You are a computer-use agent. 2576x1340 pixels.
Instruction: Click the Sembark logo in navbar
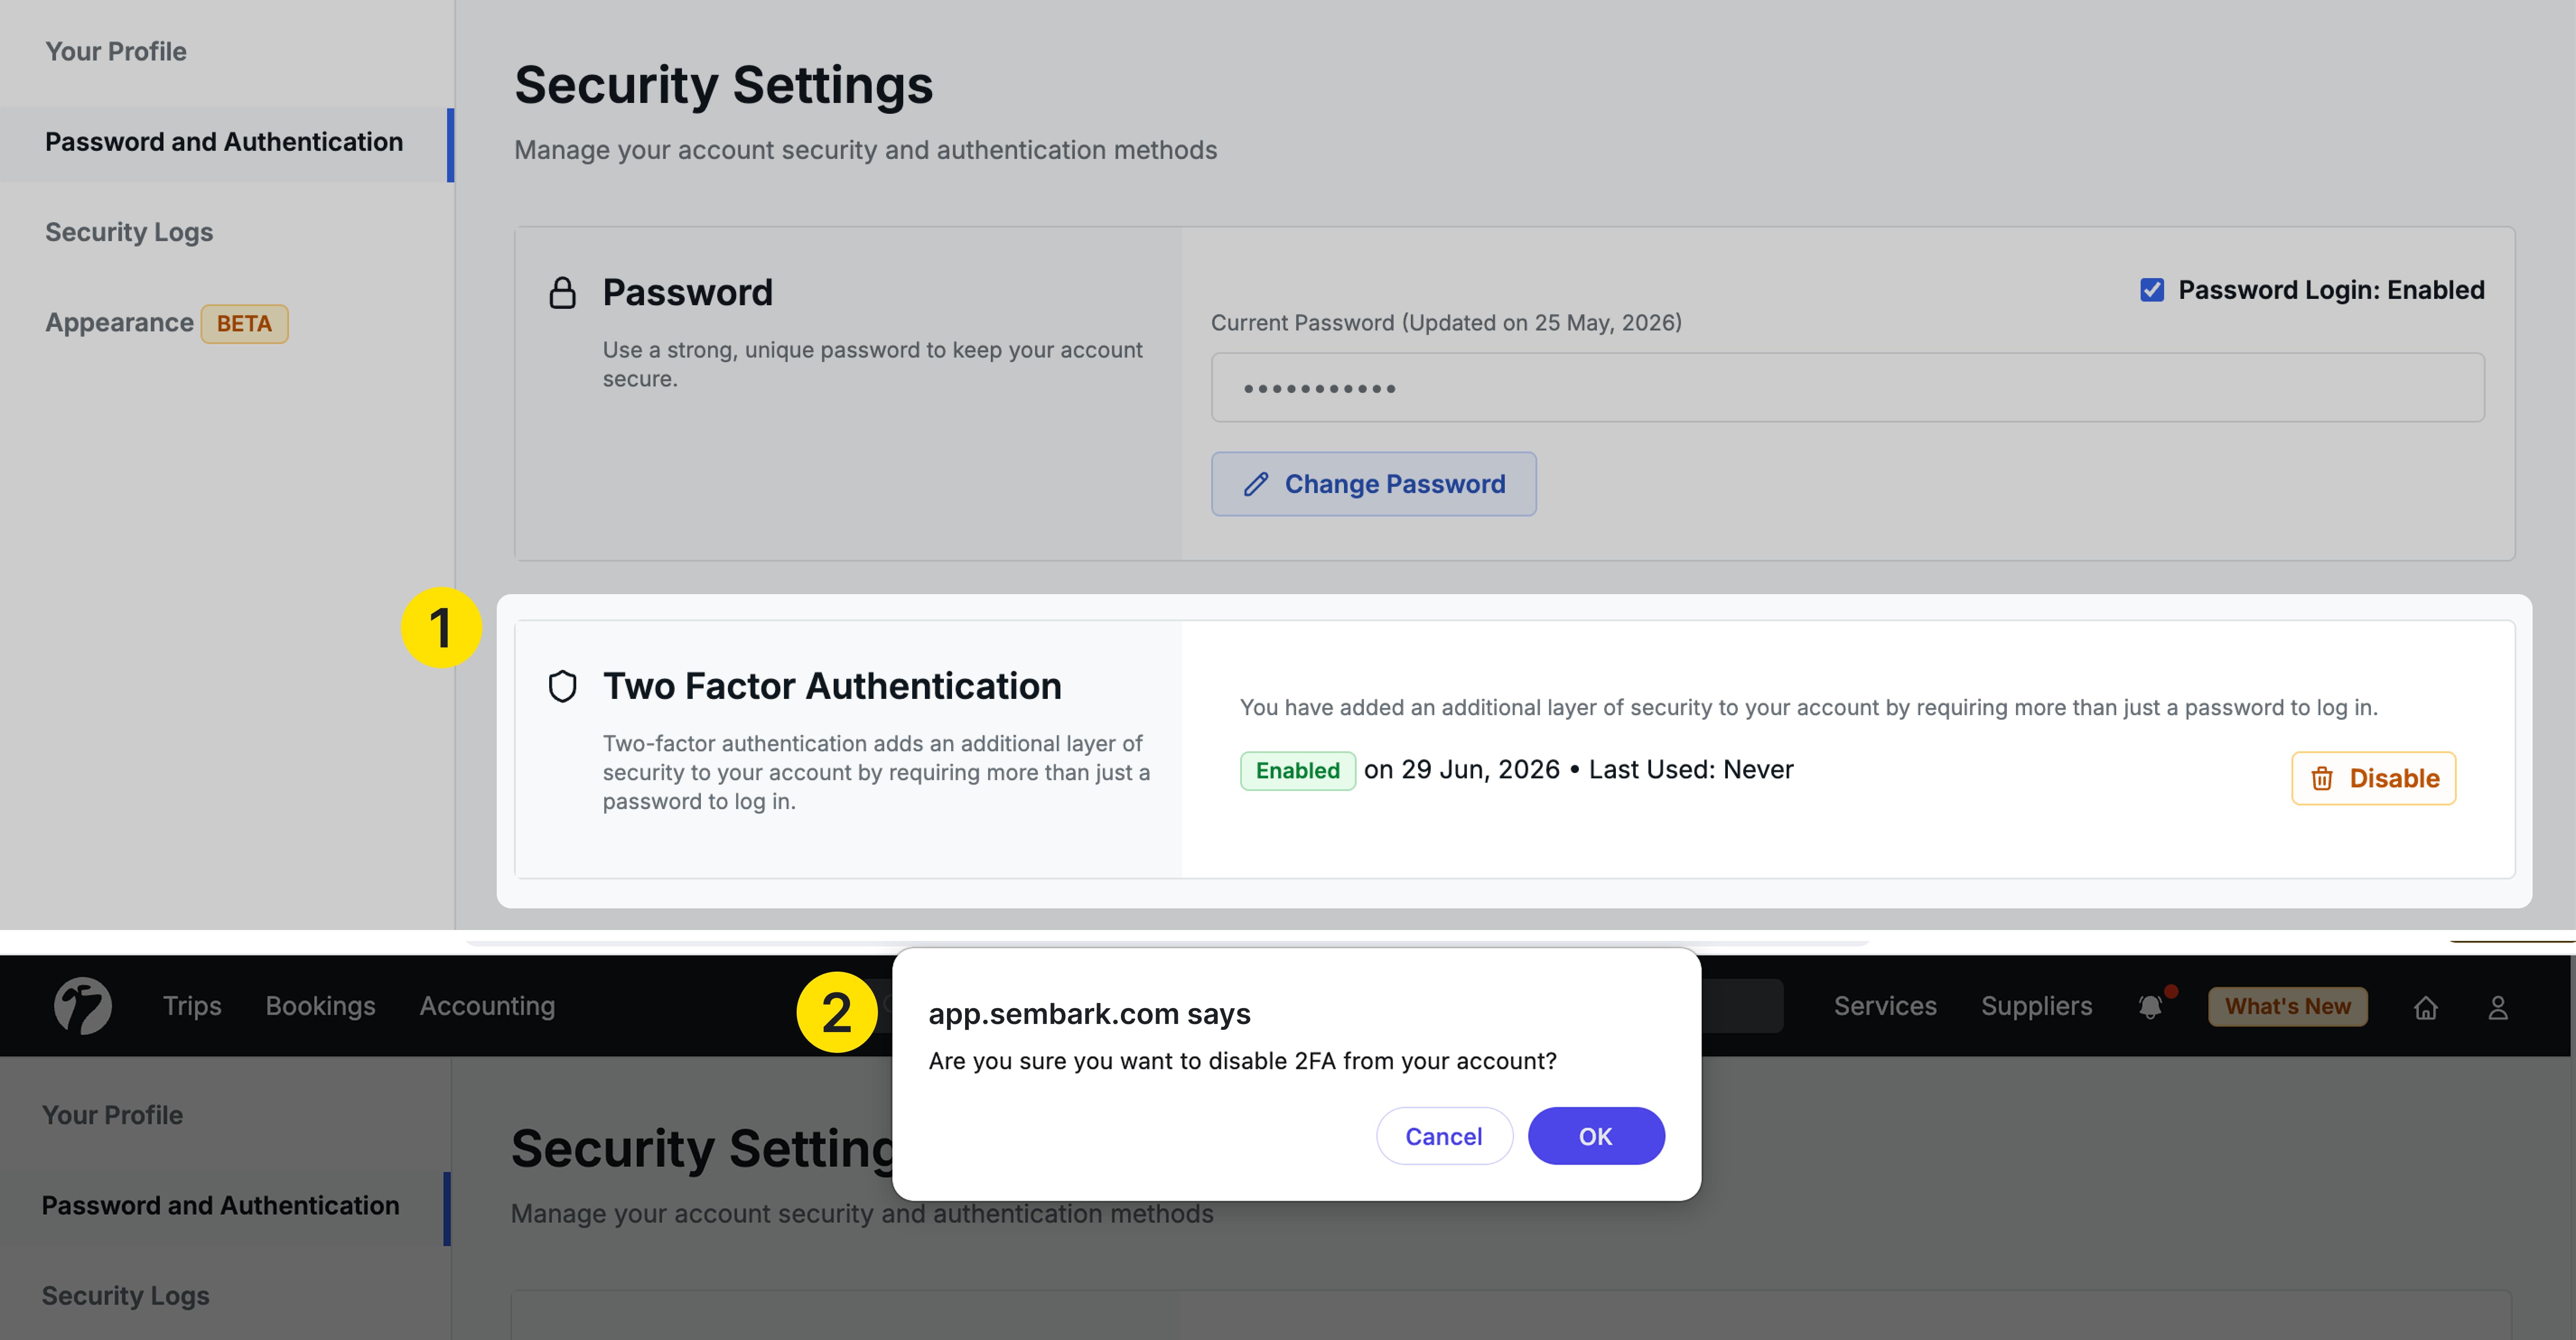(83, 1005)
